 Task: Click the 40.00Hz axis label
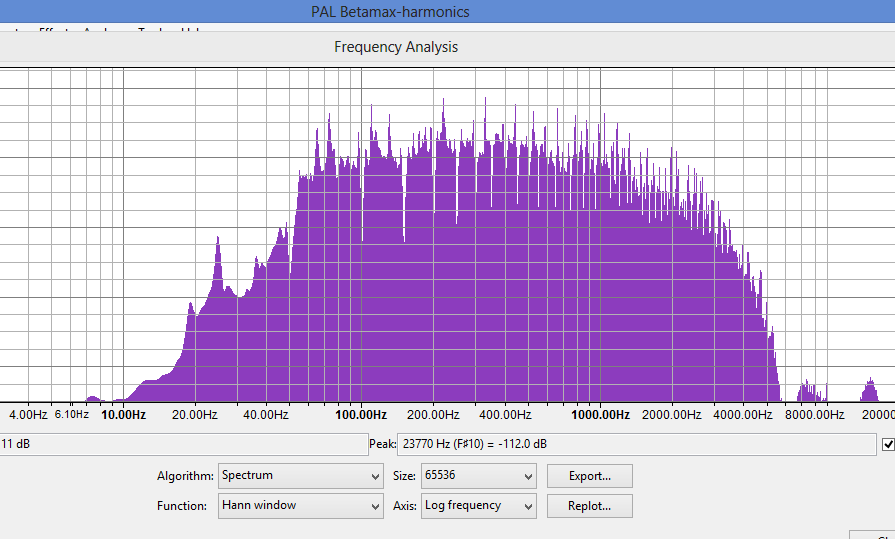[x=266, y=415]
